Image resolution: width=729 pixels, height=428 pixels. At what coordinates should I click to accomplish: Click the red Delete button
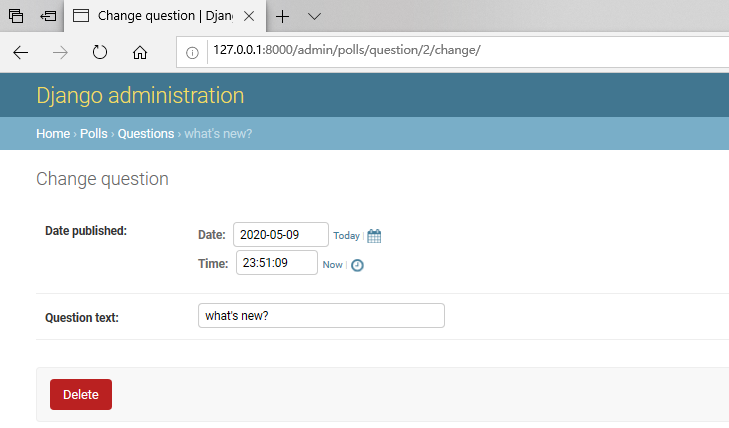[81, 395]
